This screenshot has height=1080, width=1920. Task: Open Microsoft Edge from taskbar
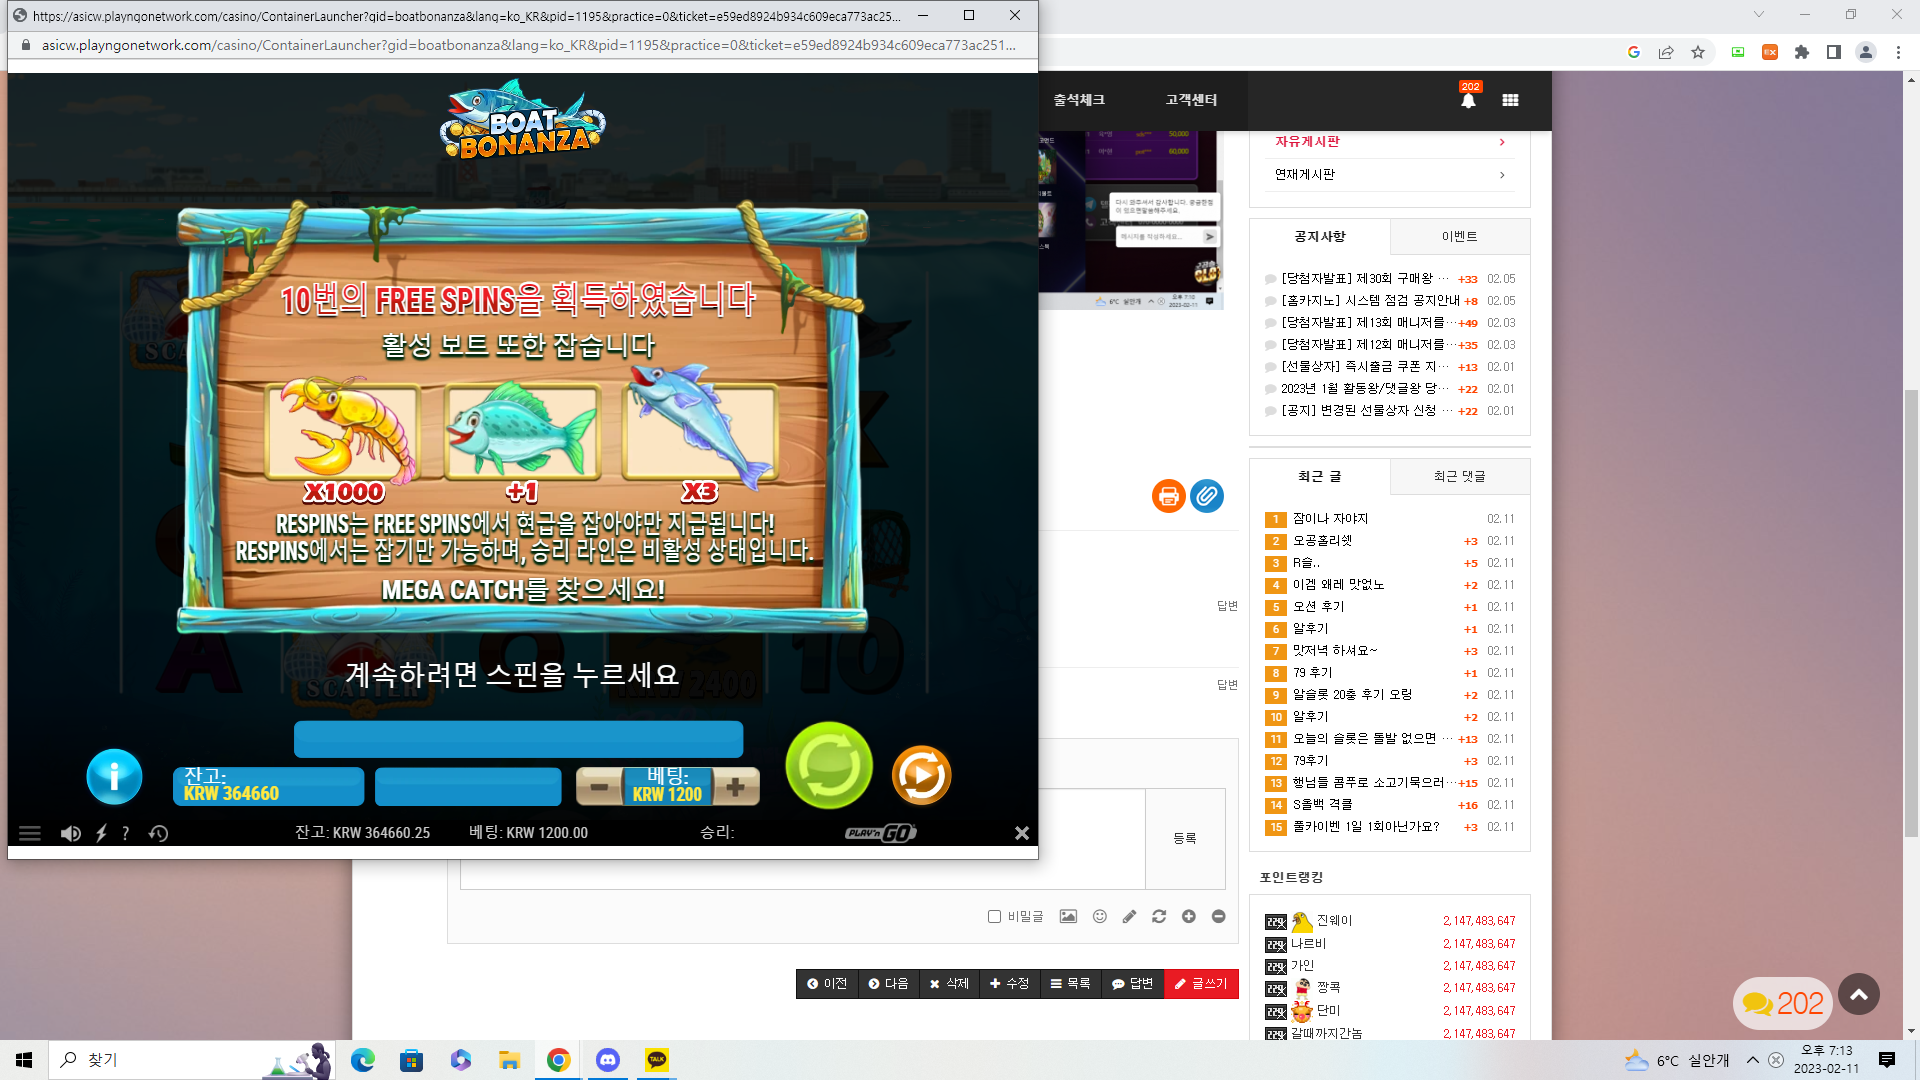[x=362, y=1060]
